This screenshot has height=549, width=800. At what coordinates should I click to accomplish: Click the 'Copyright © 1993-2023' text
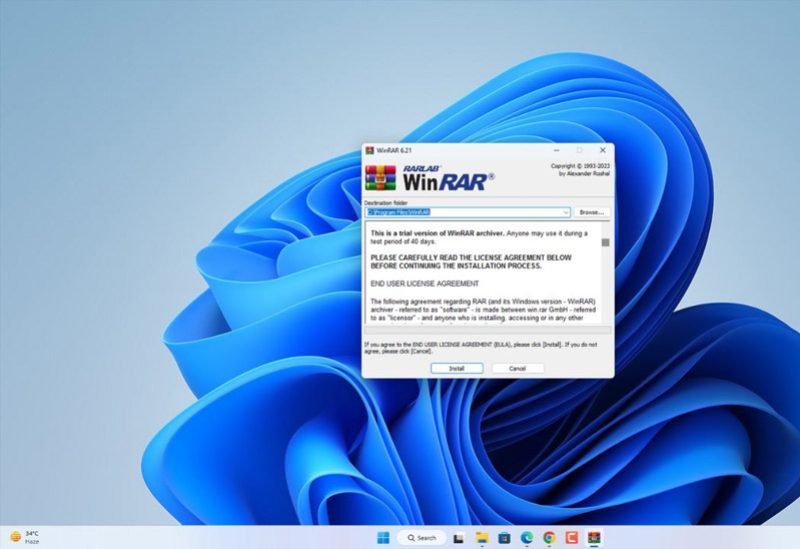click(x=580, y=166)
